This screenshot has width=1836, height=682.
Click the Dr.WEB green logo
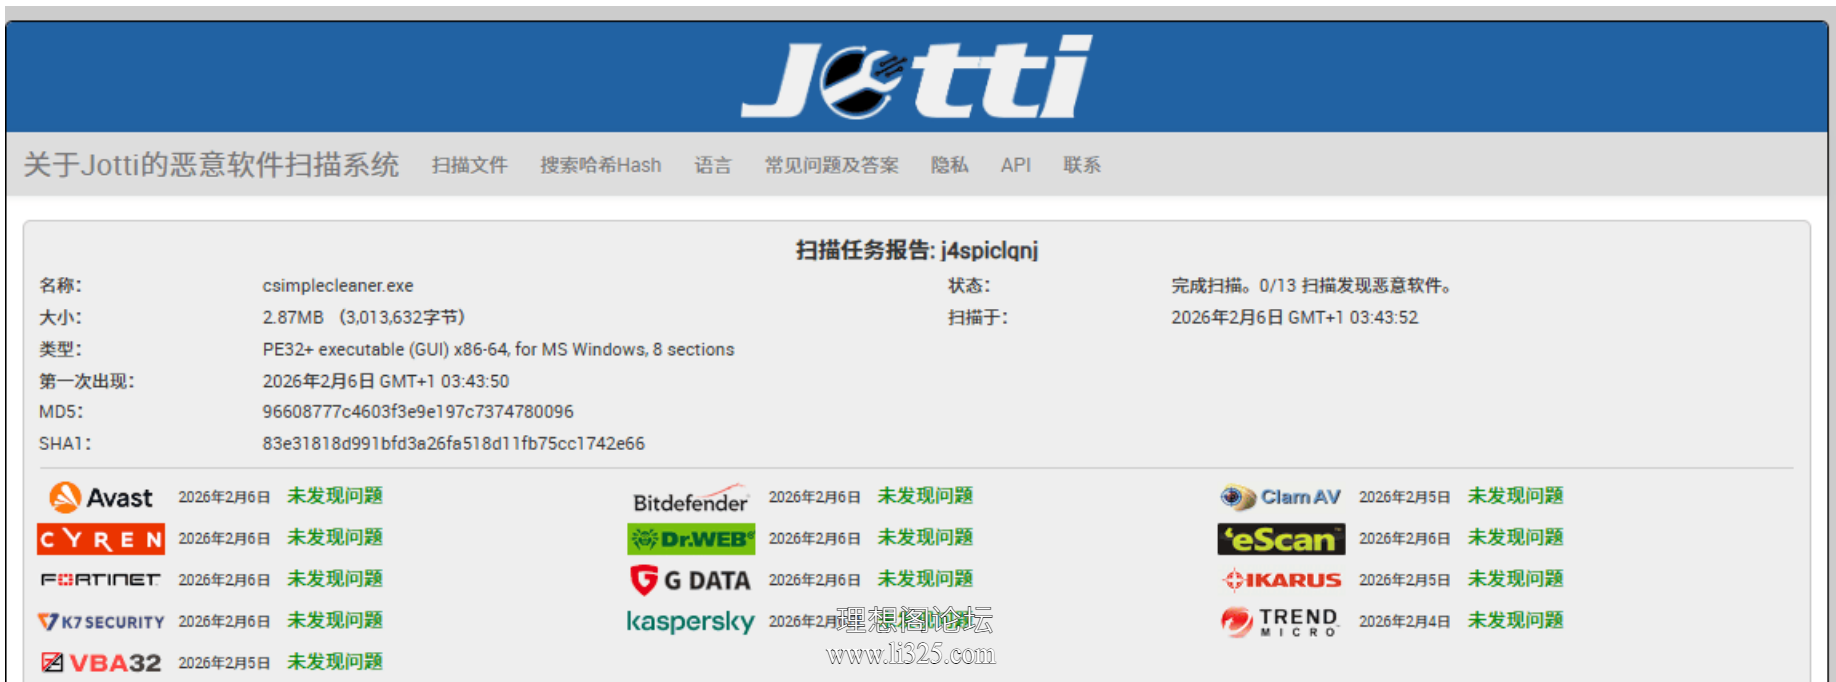[691, 539]
